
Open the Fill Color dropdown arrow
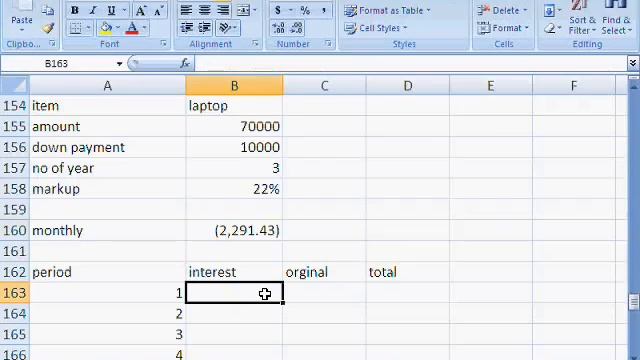118,28
